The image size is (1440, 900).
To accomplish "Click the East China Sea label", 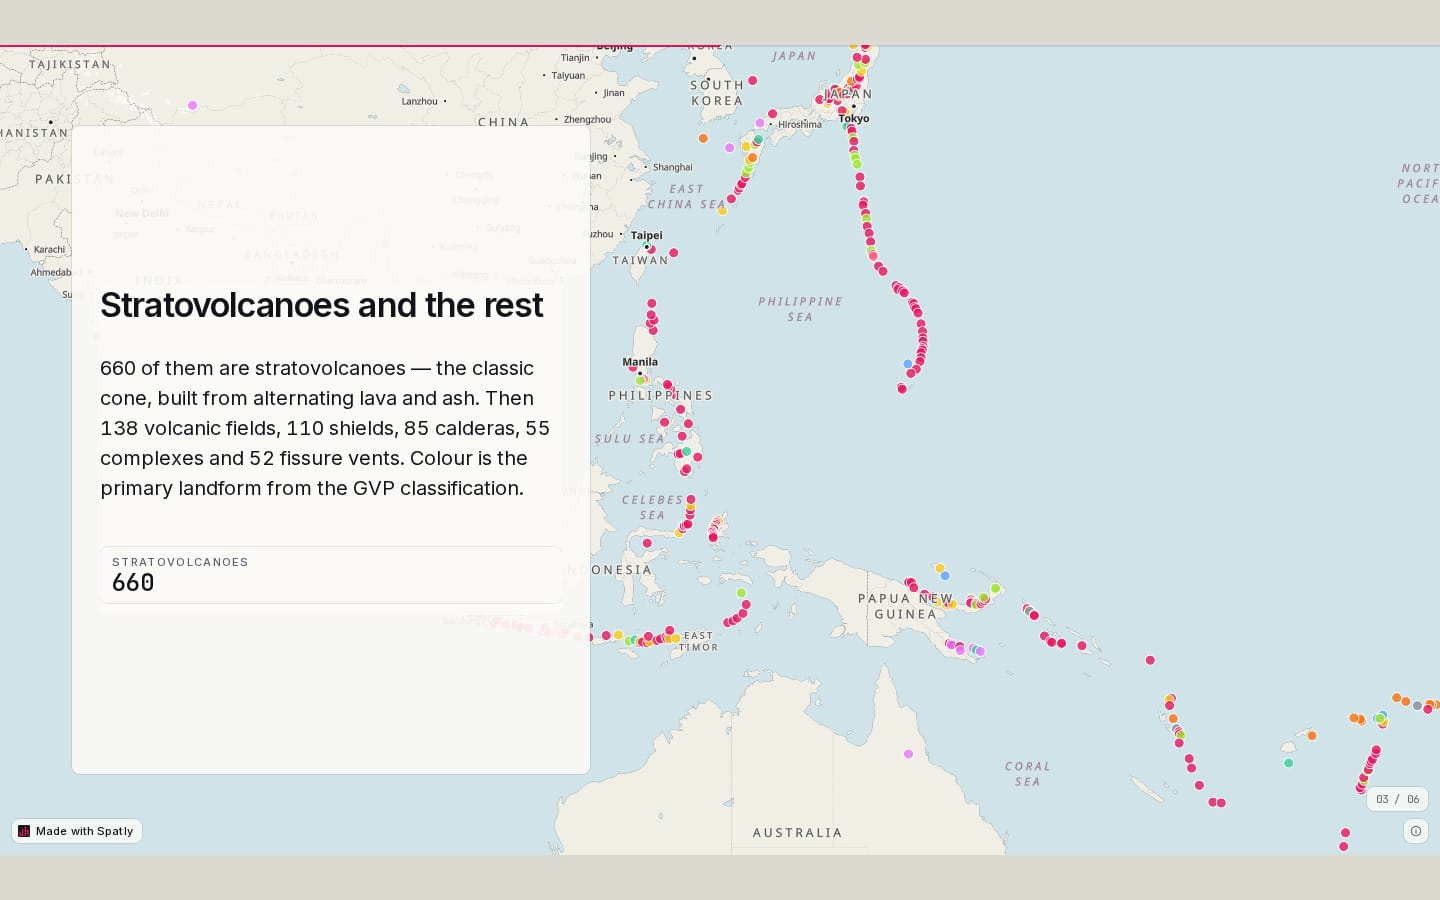I will [x=686, y=196].
